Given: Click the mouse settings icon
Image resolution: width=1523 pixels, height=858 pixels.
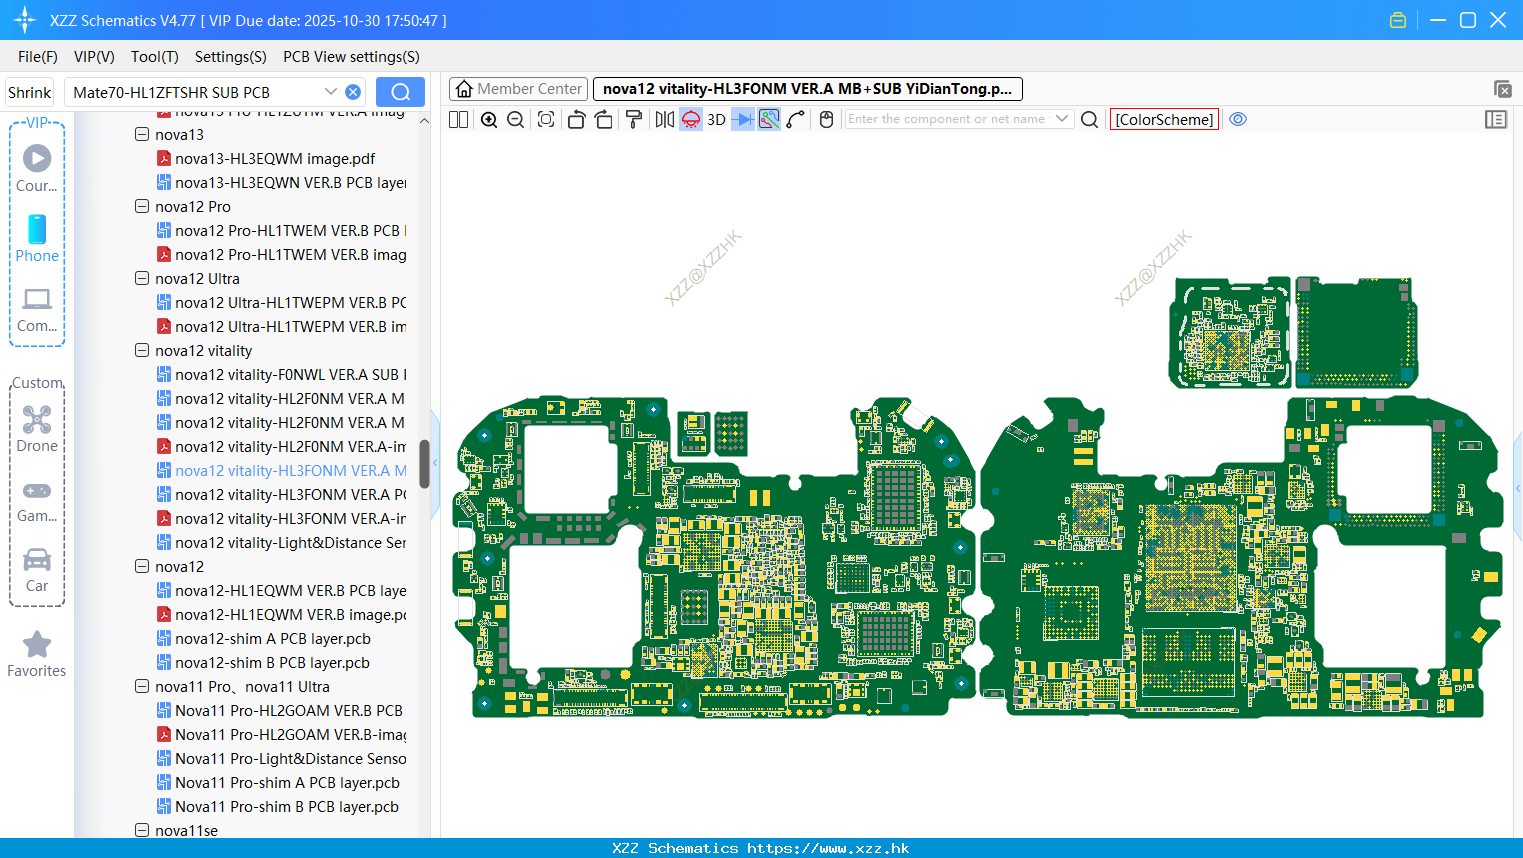Looking at the screenshot, I should [826, 119].
